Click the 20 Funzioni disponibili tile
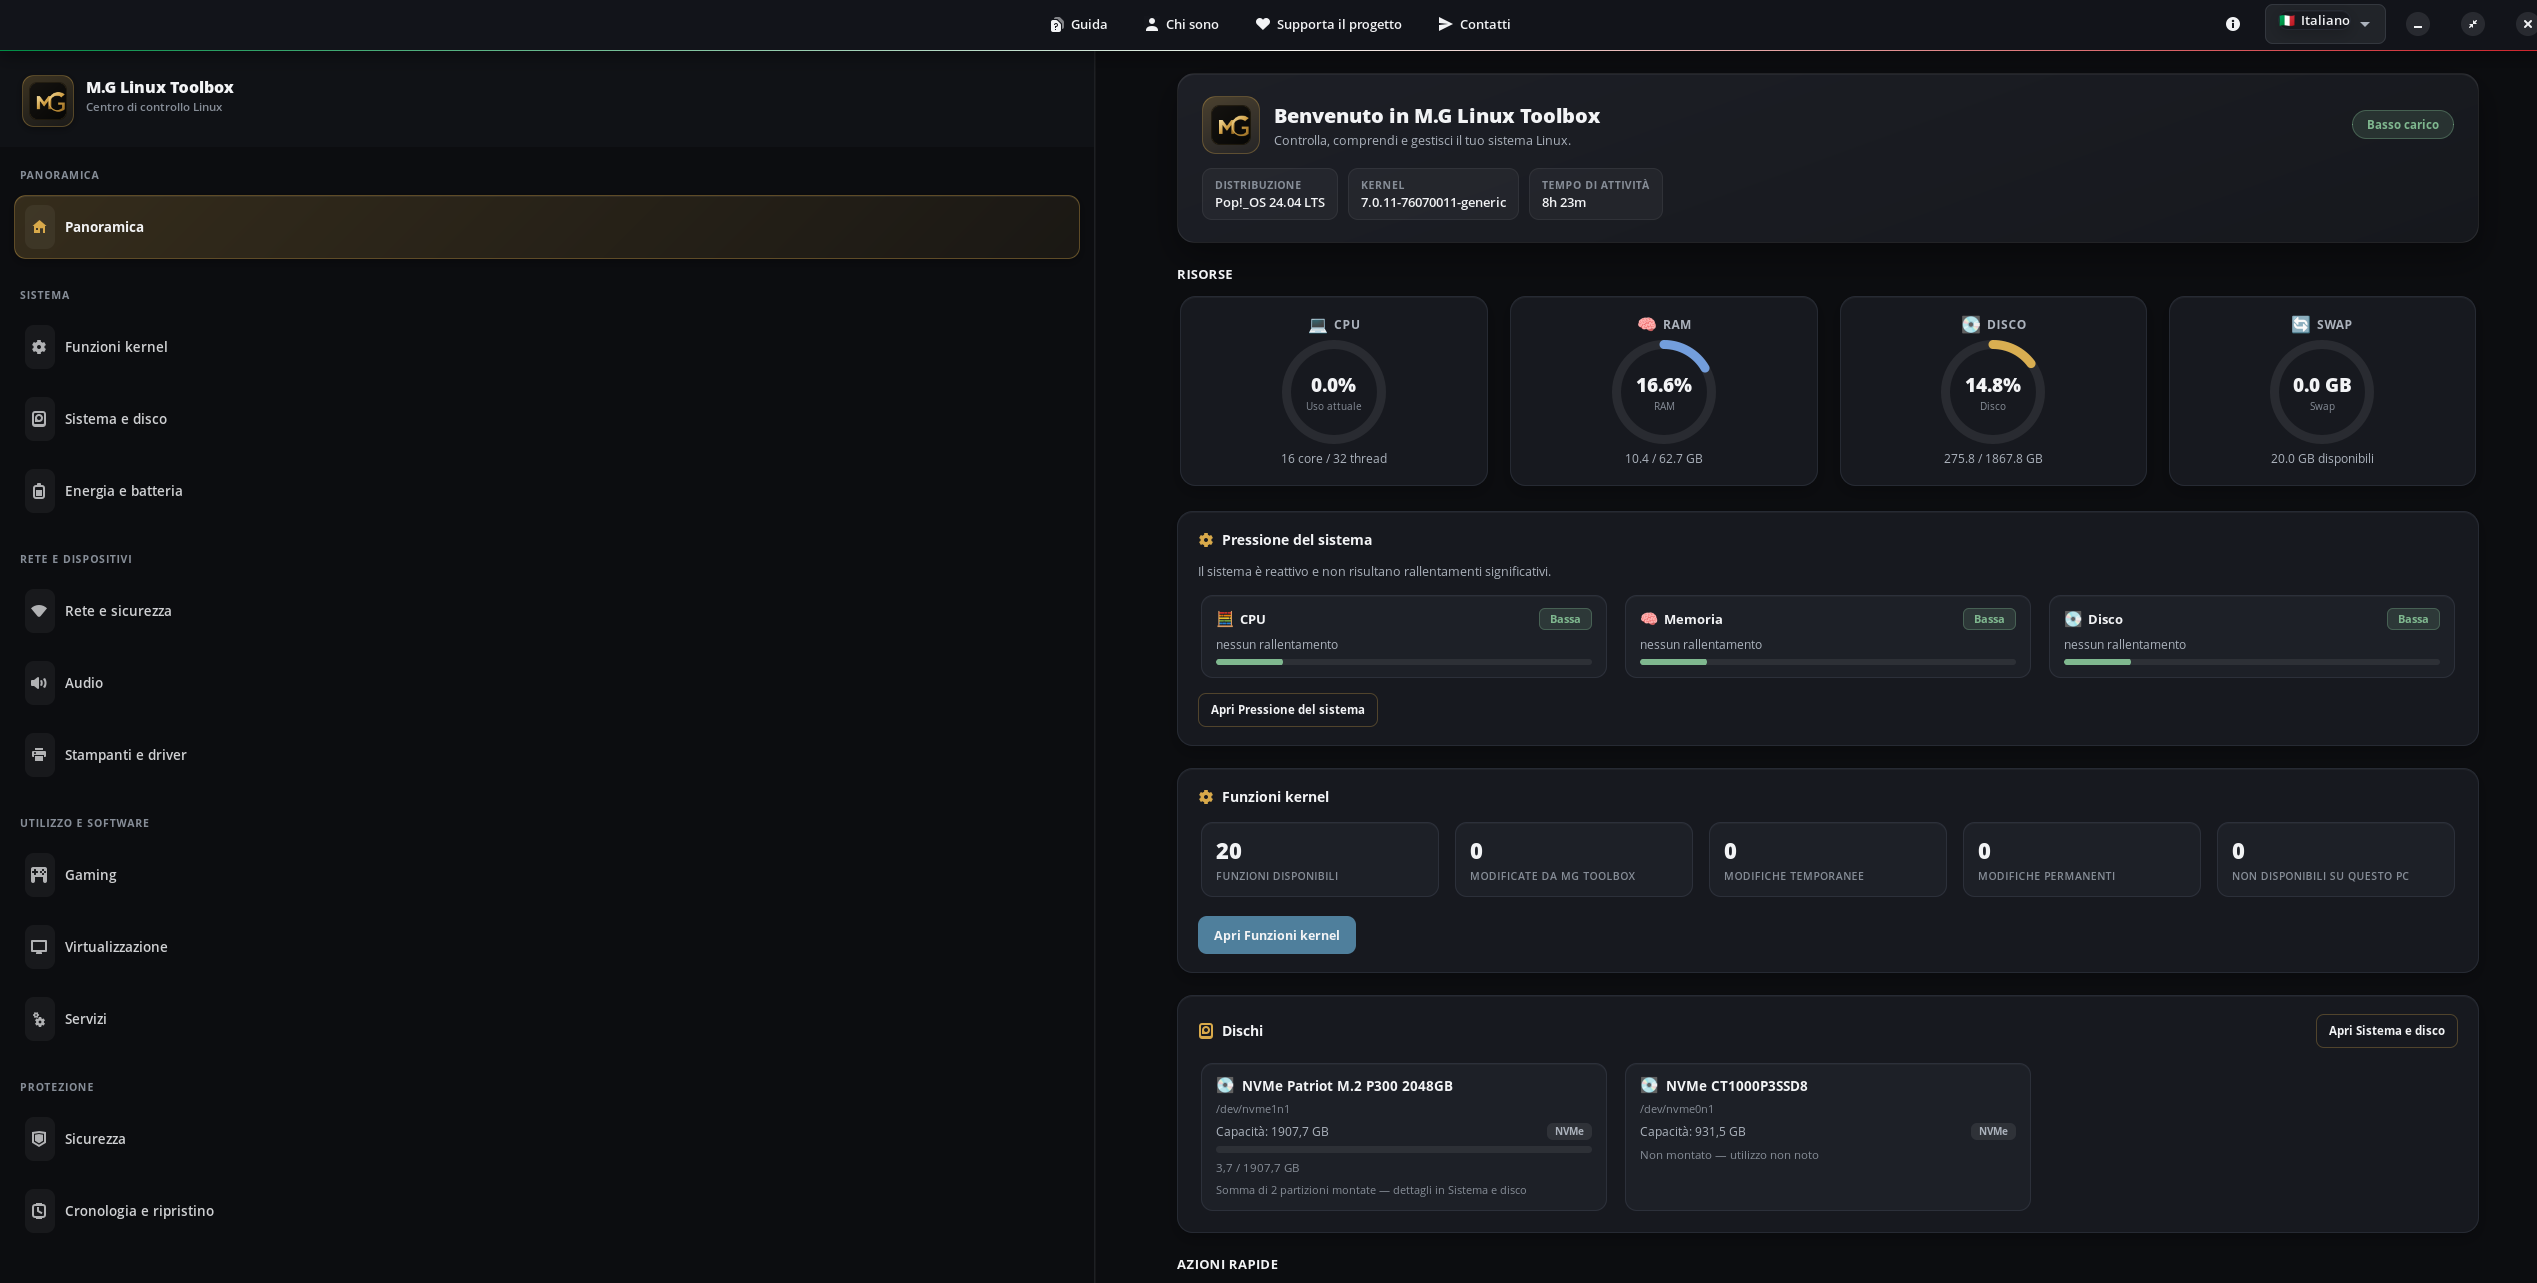 [1320, 860]
